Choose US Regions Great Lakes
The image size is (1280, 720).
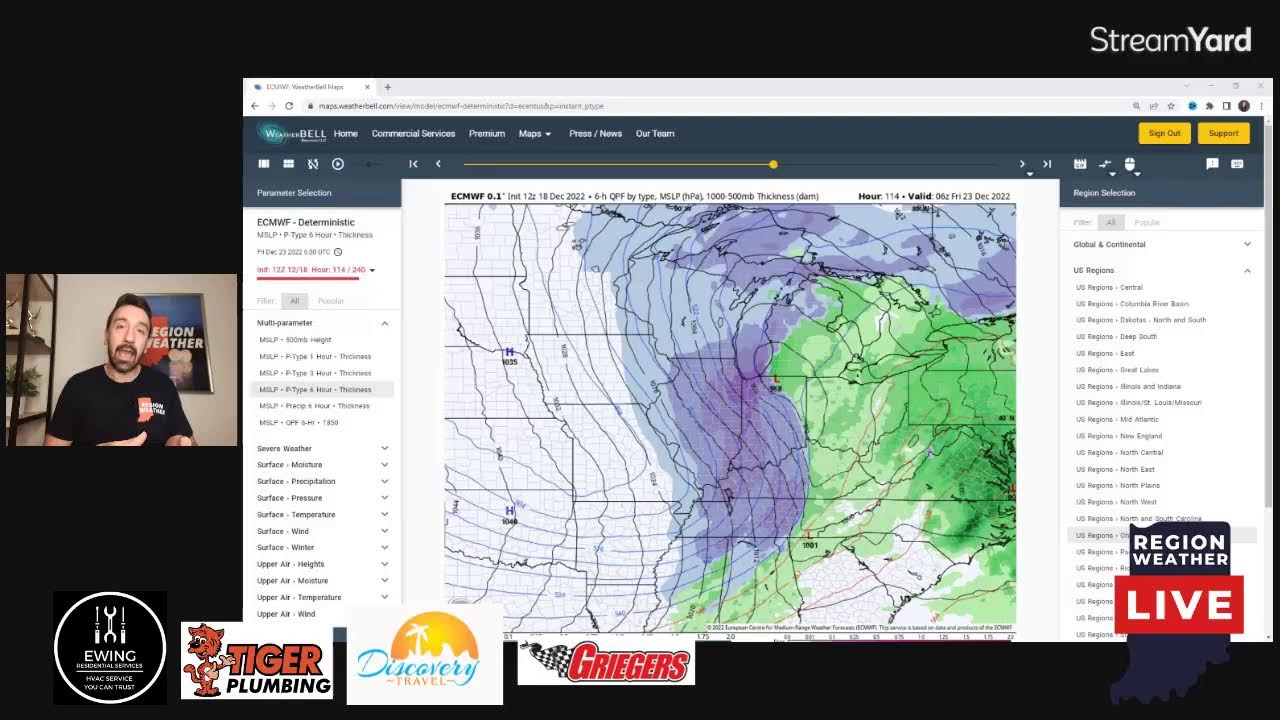[x=1117, y=370]
